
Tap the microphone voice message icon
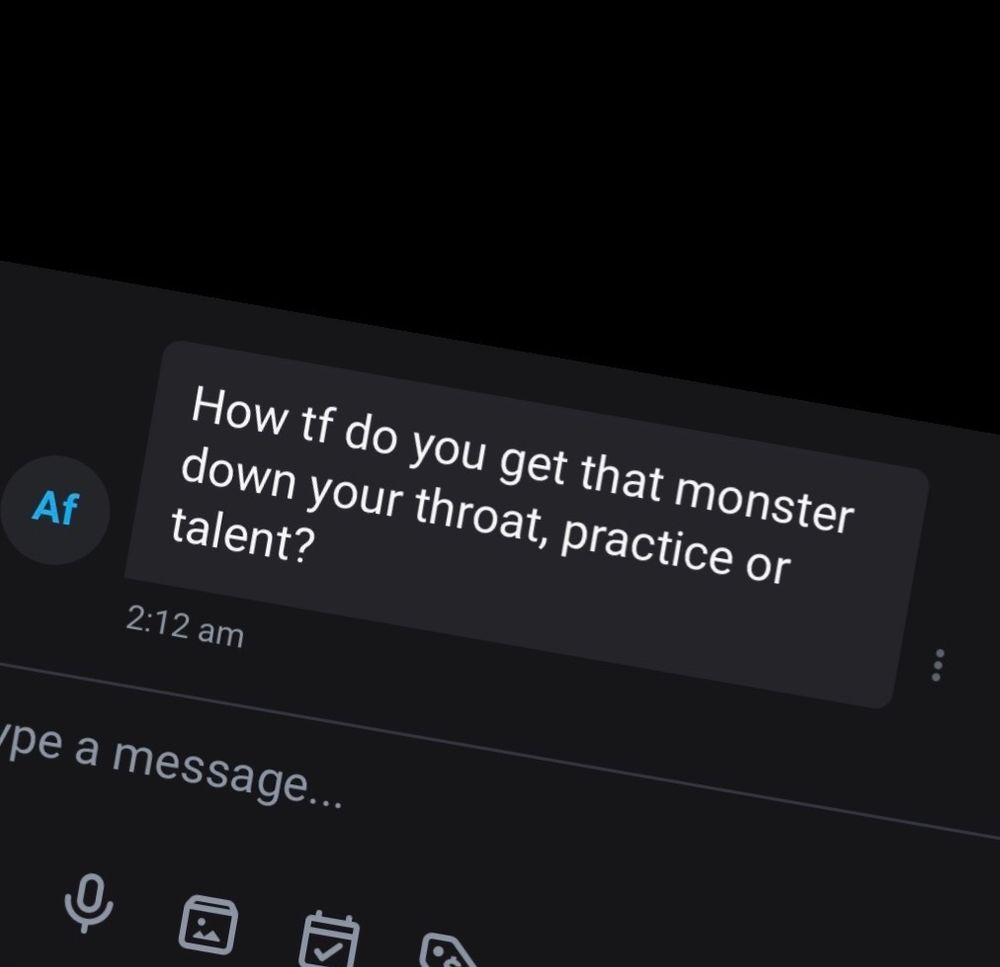tap(89, 903)
